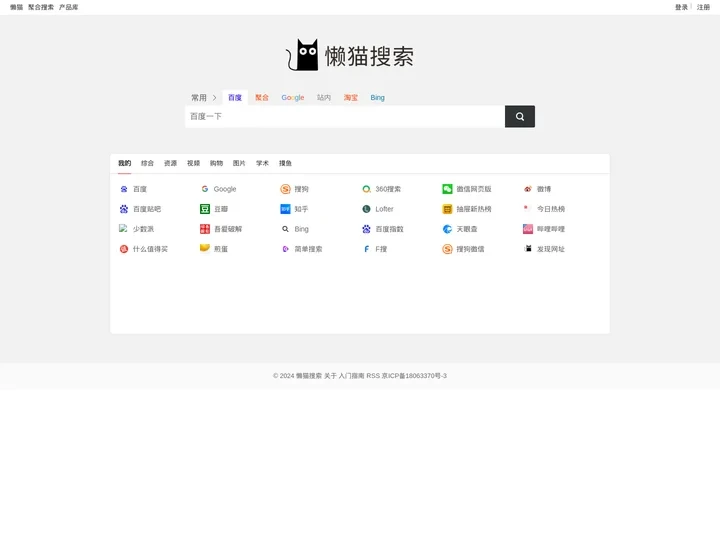Open the 百度 site icon
720x540 pixels.
[x=124, y=189]
